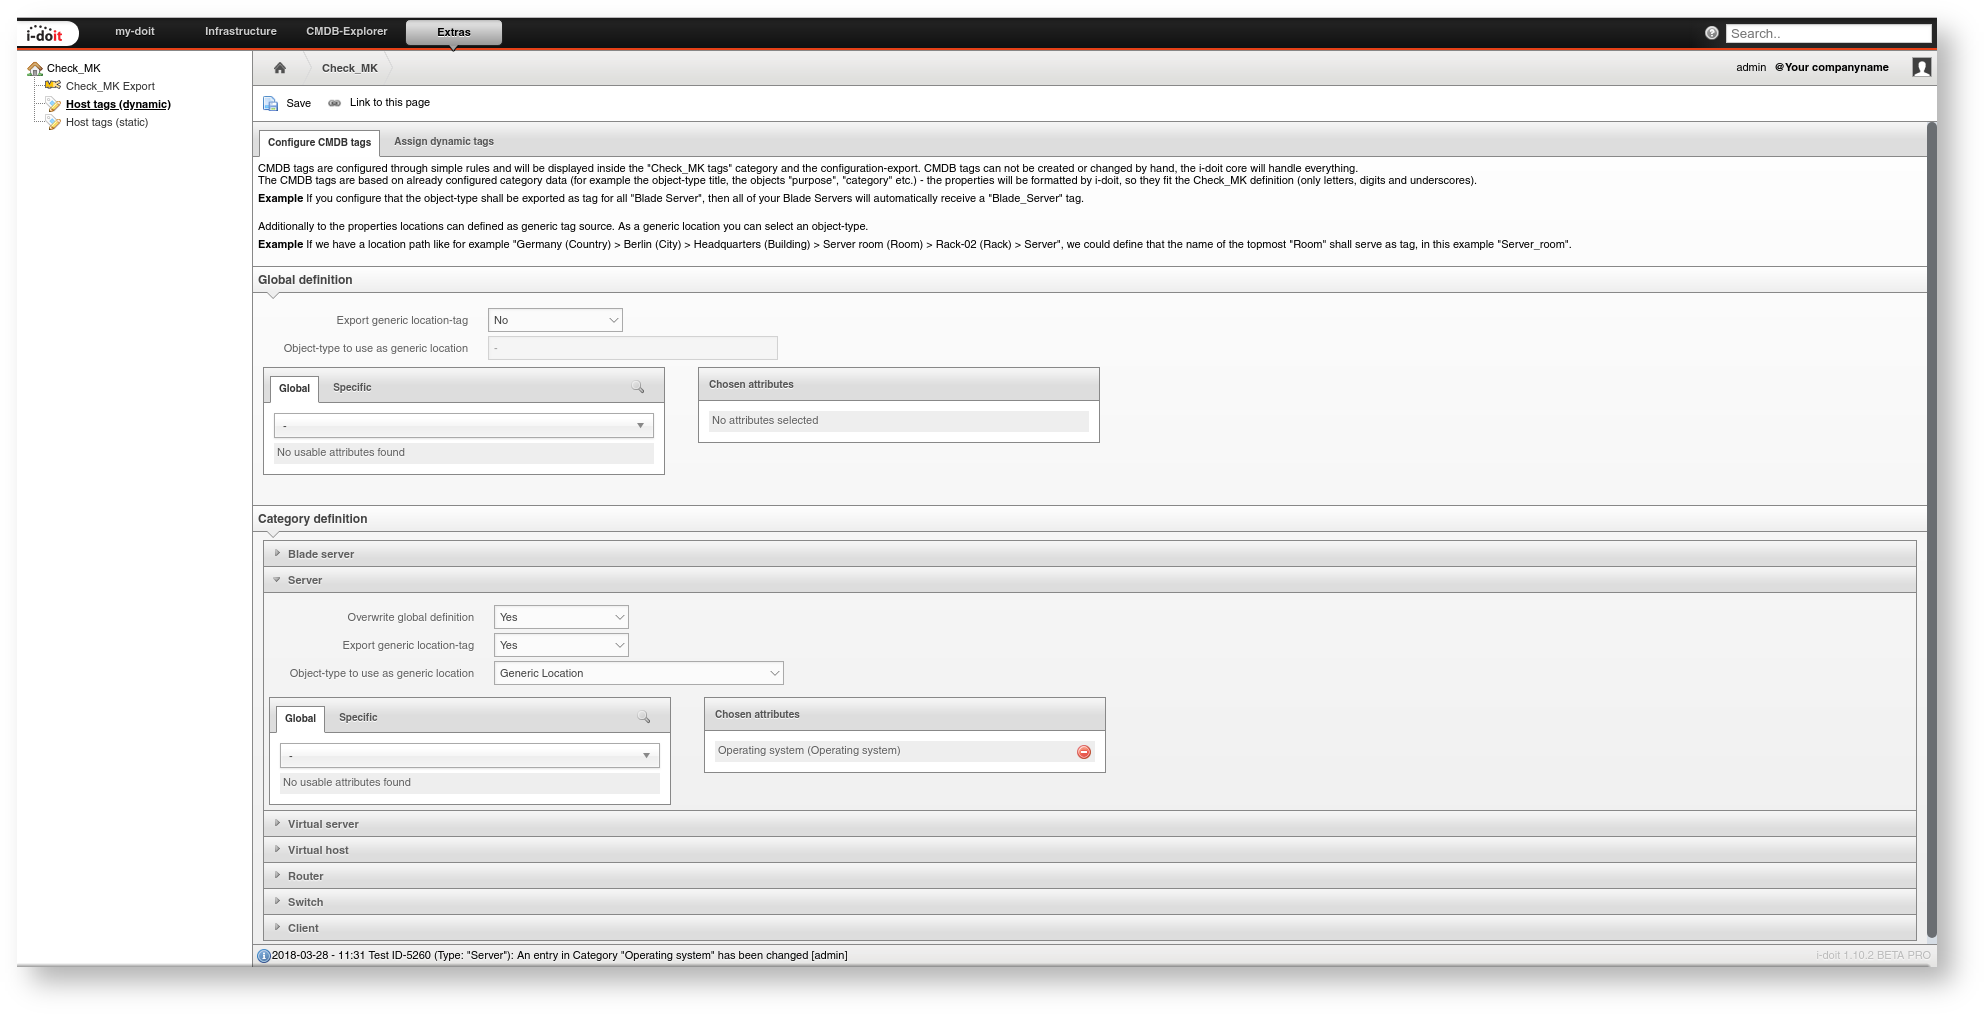Expand the Virtual host section
The image size is (1985, 1015).
1090,850
